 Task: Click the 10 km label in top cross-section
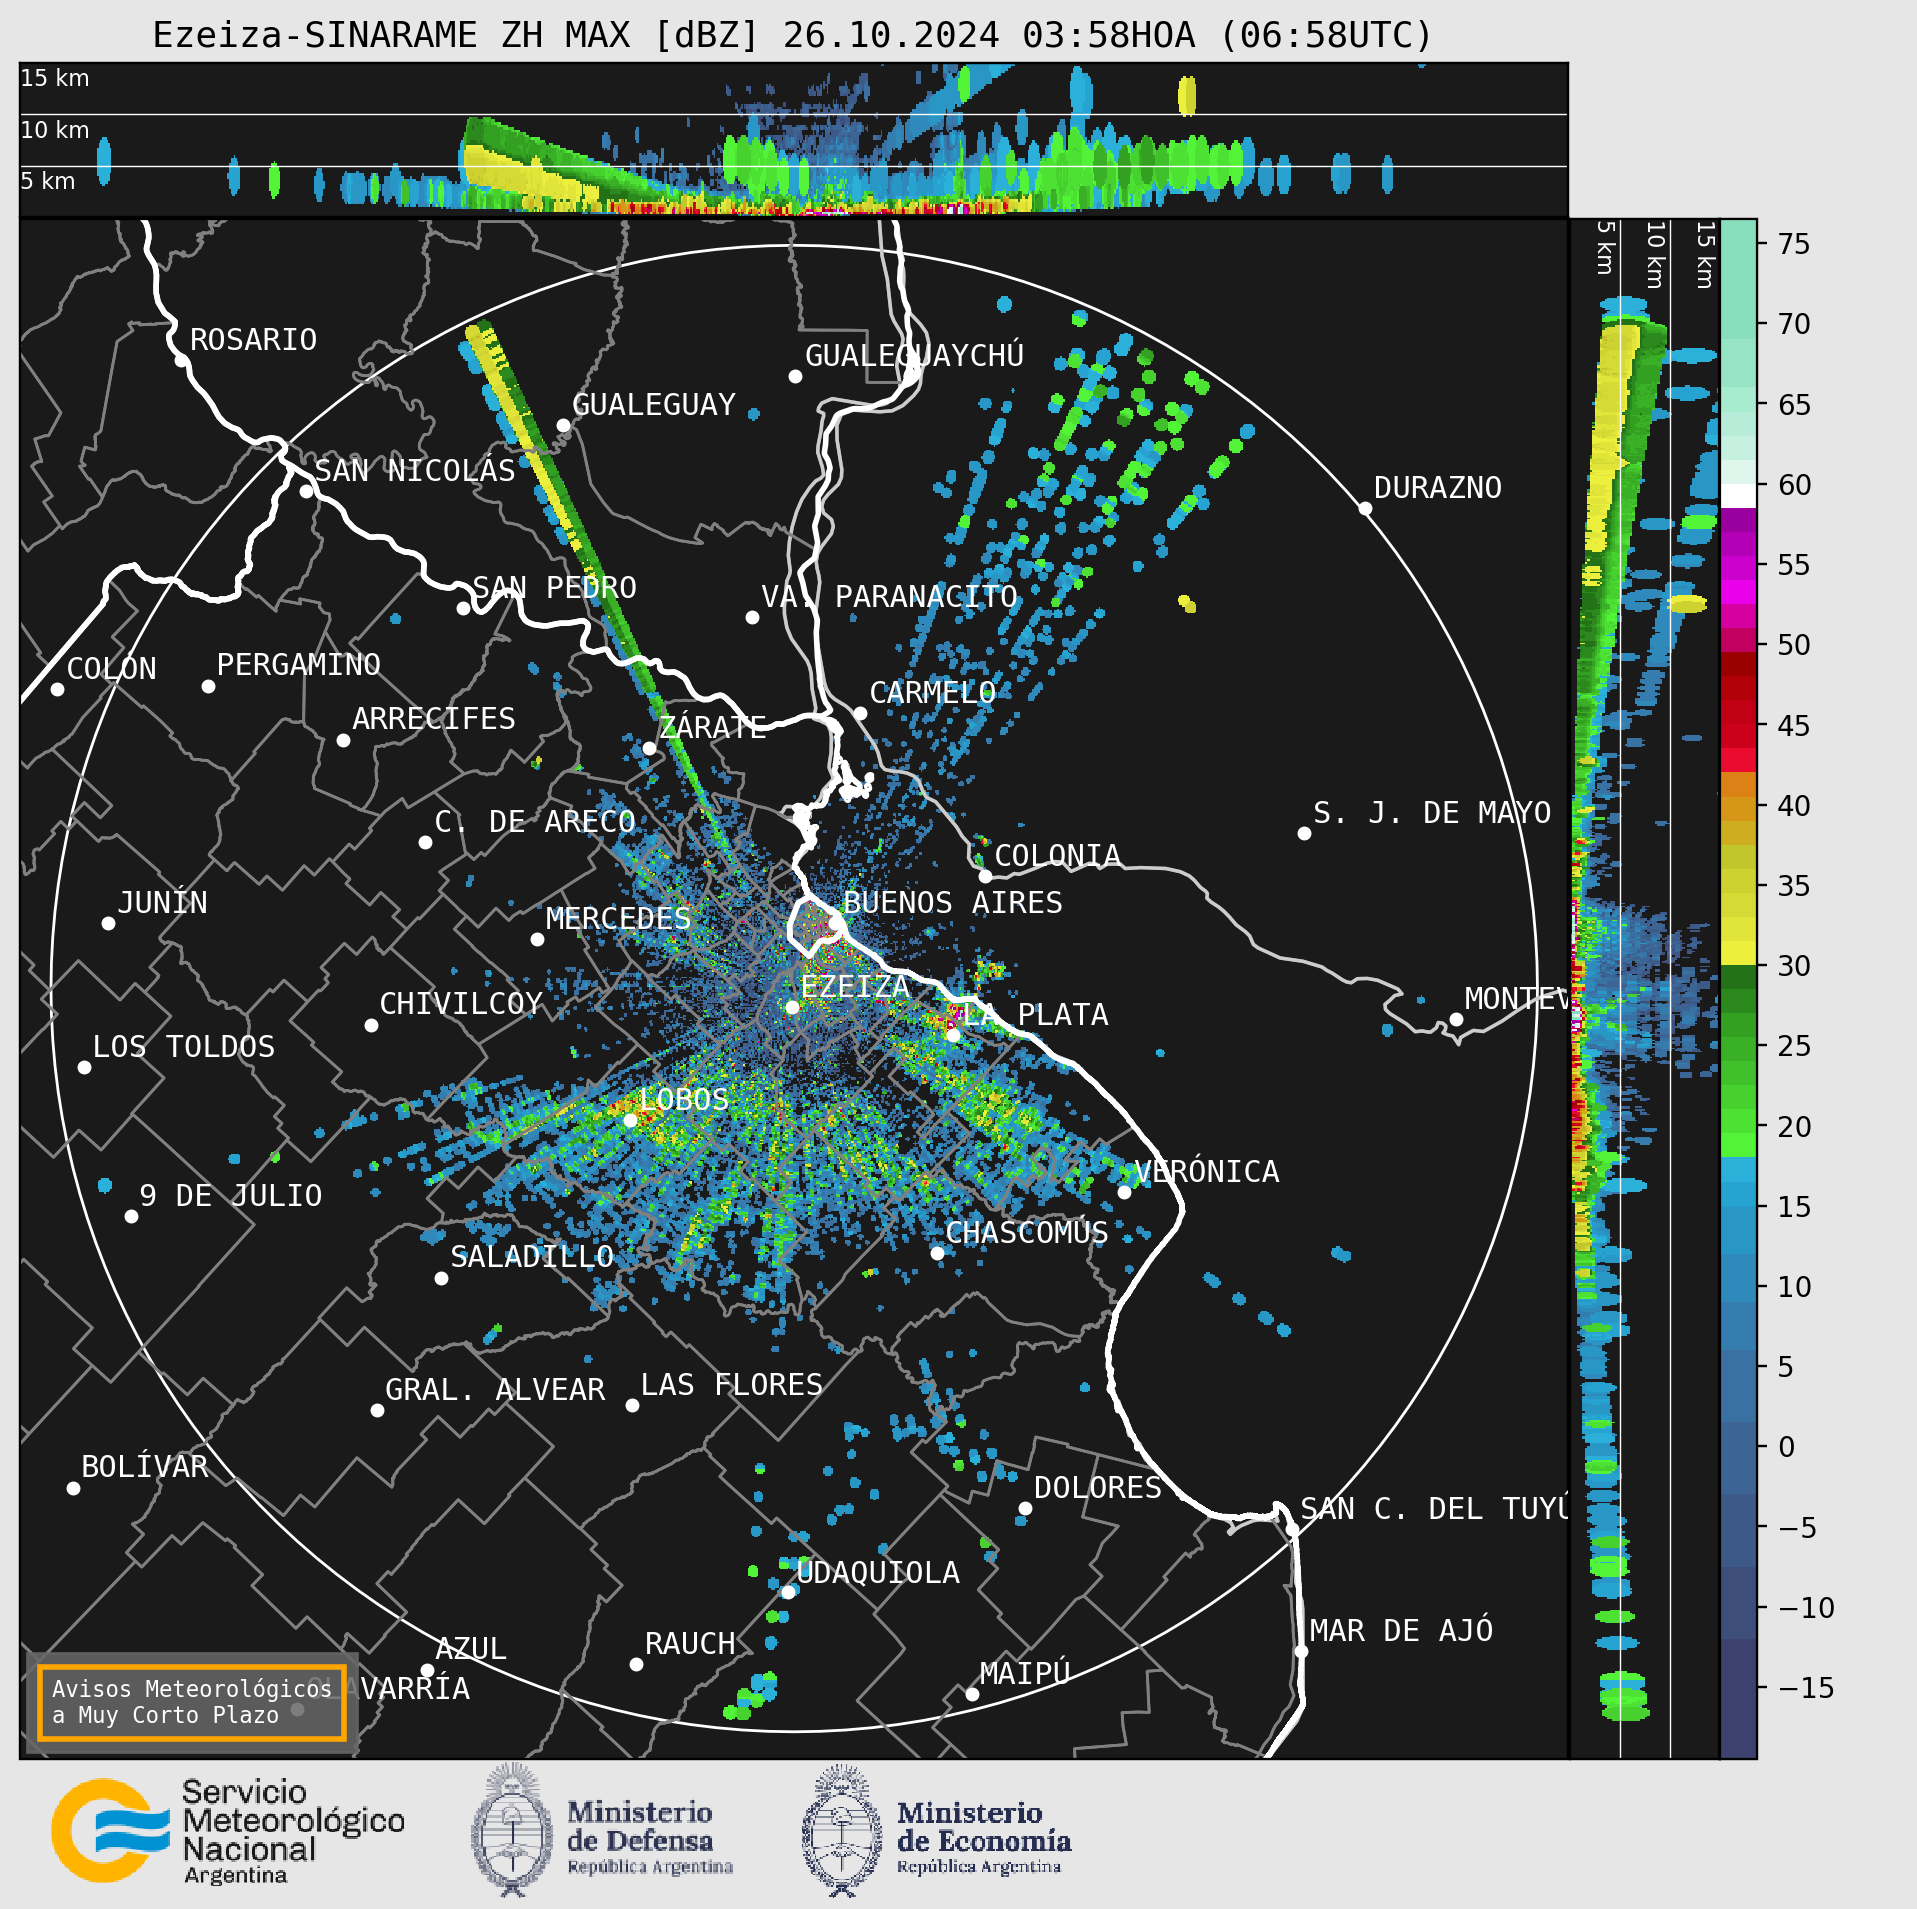[55, 130]
